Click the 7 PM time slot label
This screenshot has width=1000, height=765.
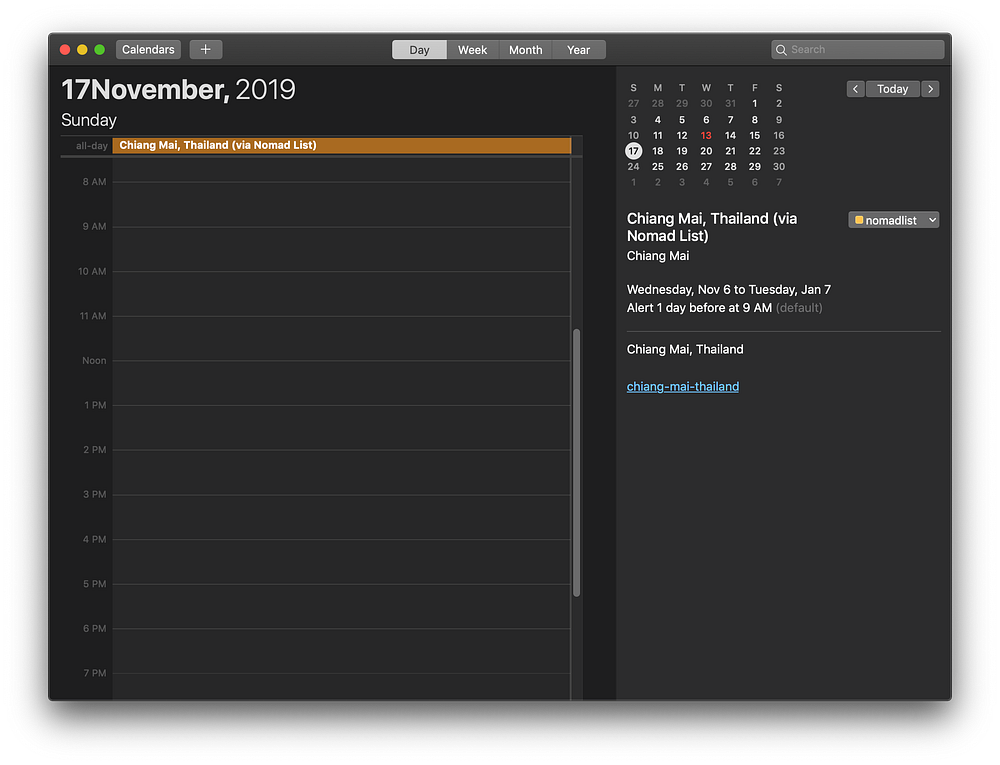click(x=94, y=673)
